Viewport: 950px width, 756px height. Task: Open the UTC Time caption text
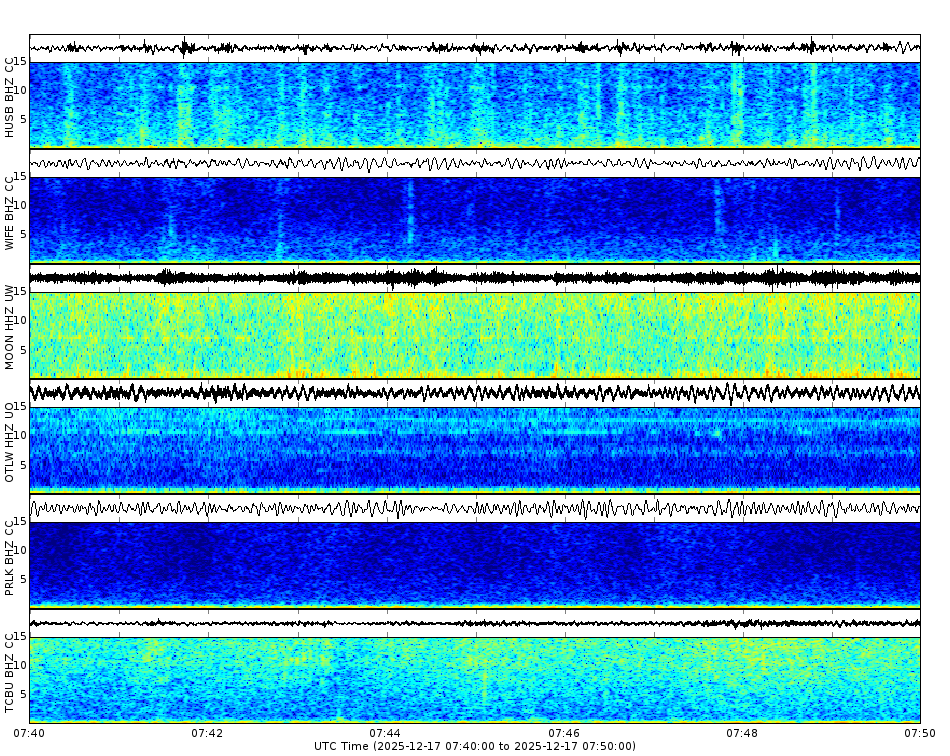475,745
